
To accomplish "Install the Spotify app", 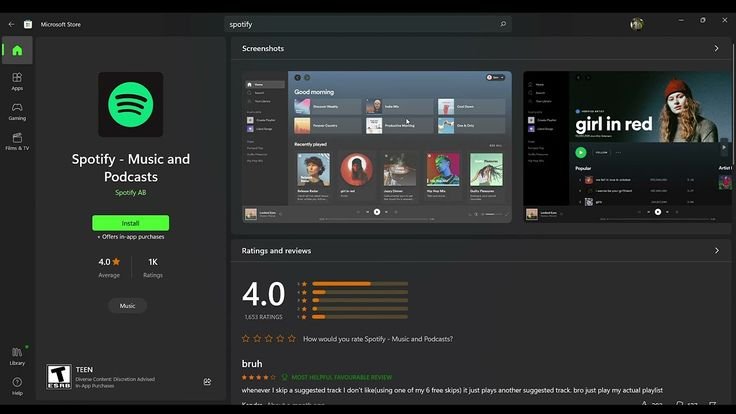I will [x=130, y=223].
